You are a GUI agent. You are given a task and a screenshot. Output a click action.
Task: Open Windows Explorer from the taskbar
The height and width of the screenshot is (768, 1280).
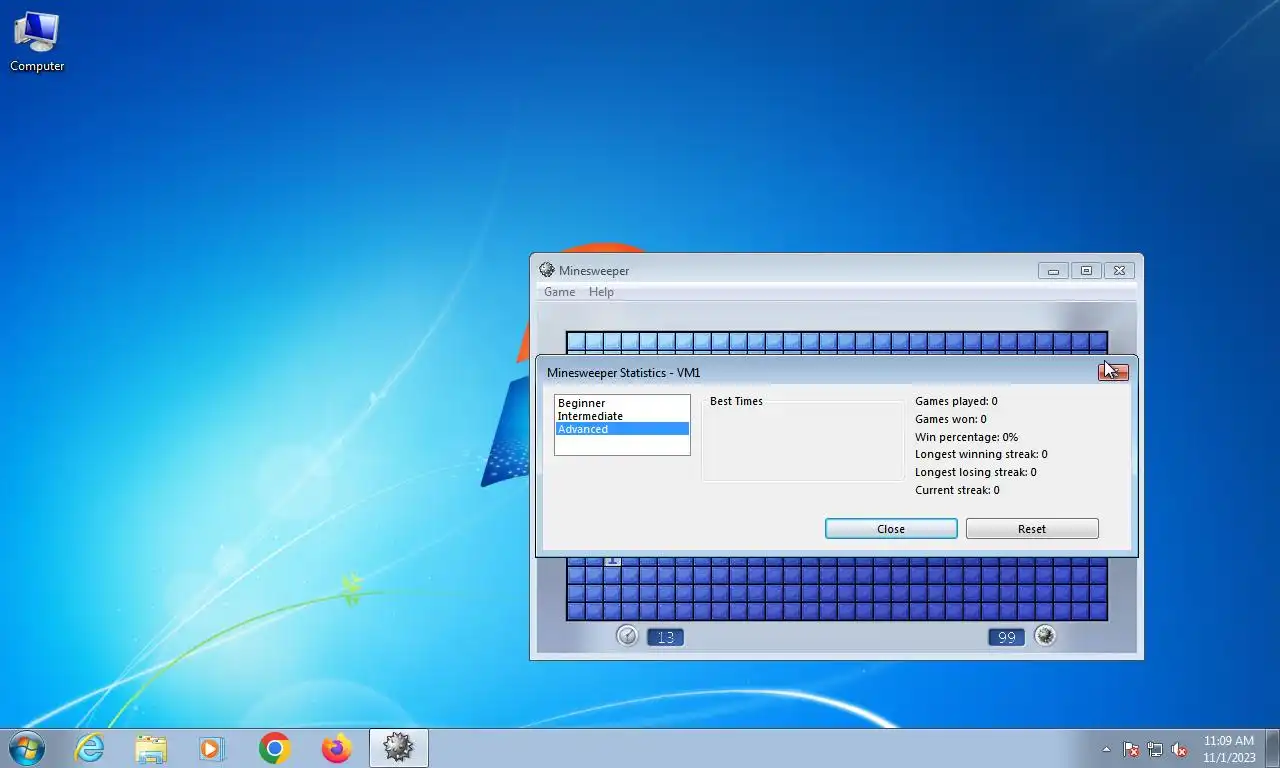151,748
